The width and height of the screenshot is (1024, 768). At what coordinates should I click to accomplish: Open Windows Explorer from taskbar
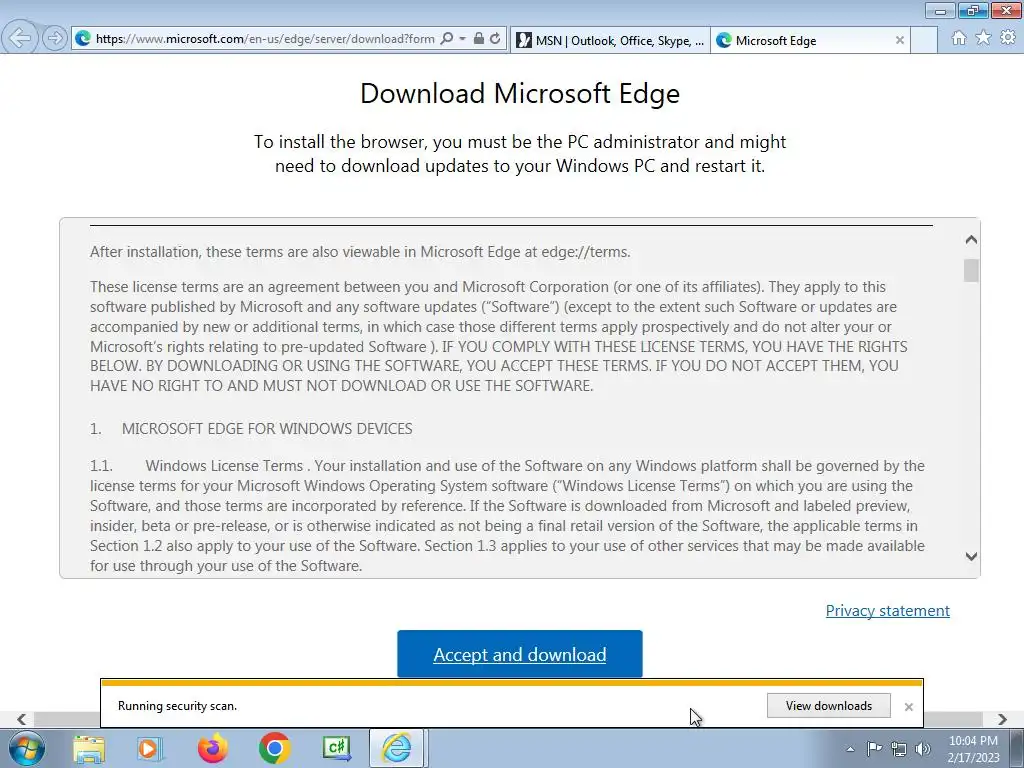point(89,748)
